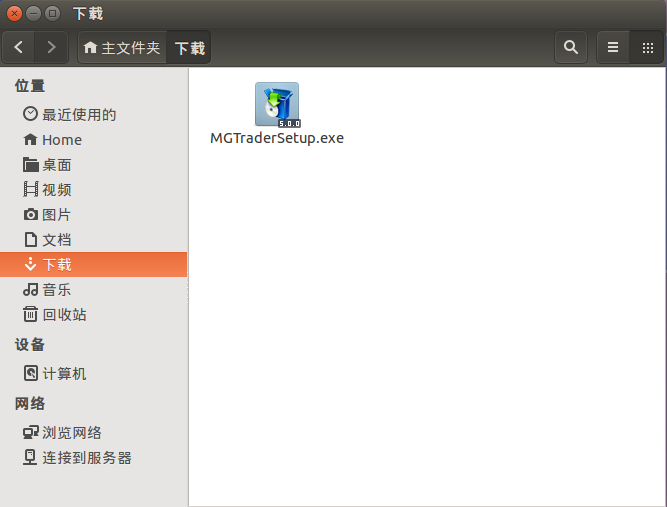Select the MGTraderSetup.exe file icon
Viewport: 667px width, 507px height.
pos(277,105)
